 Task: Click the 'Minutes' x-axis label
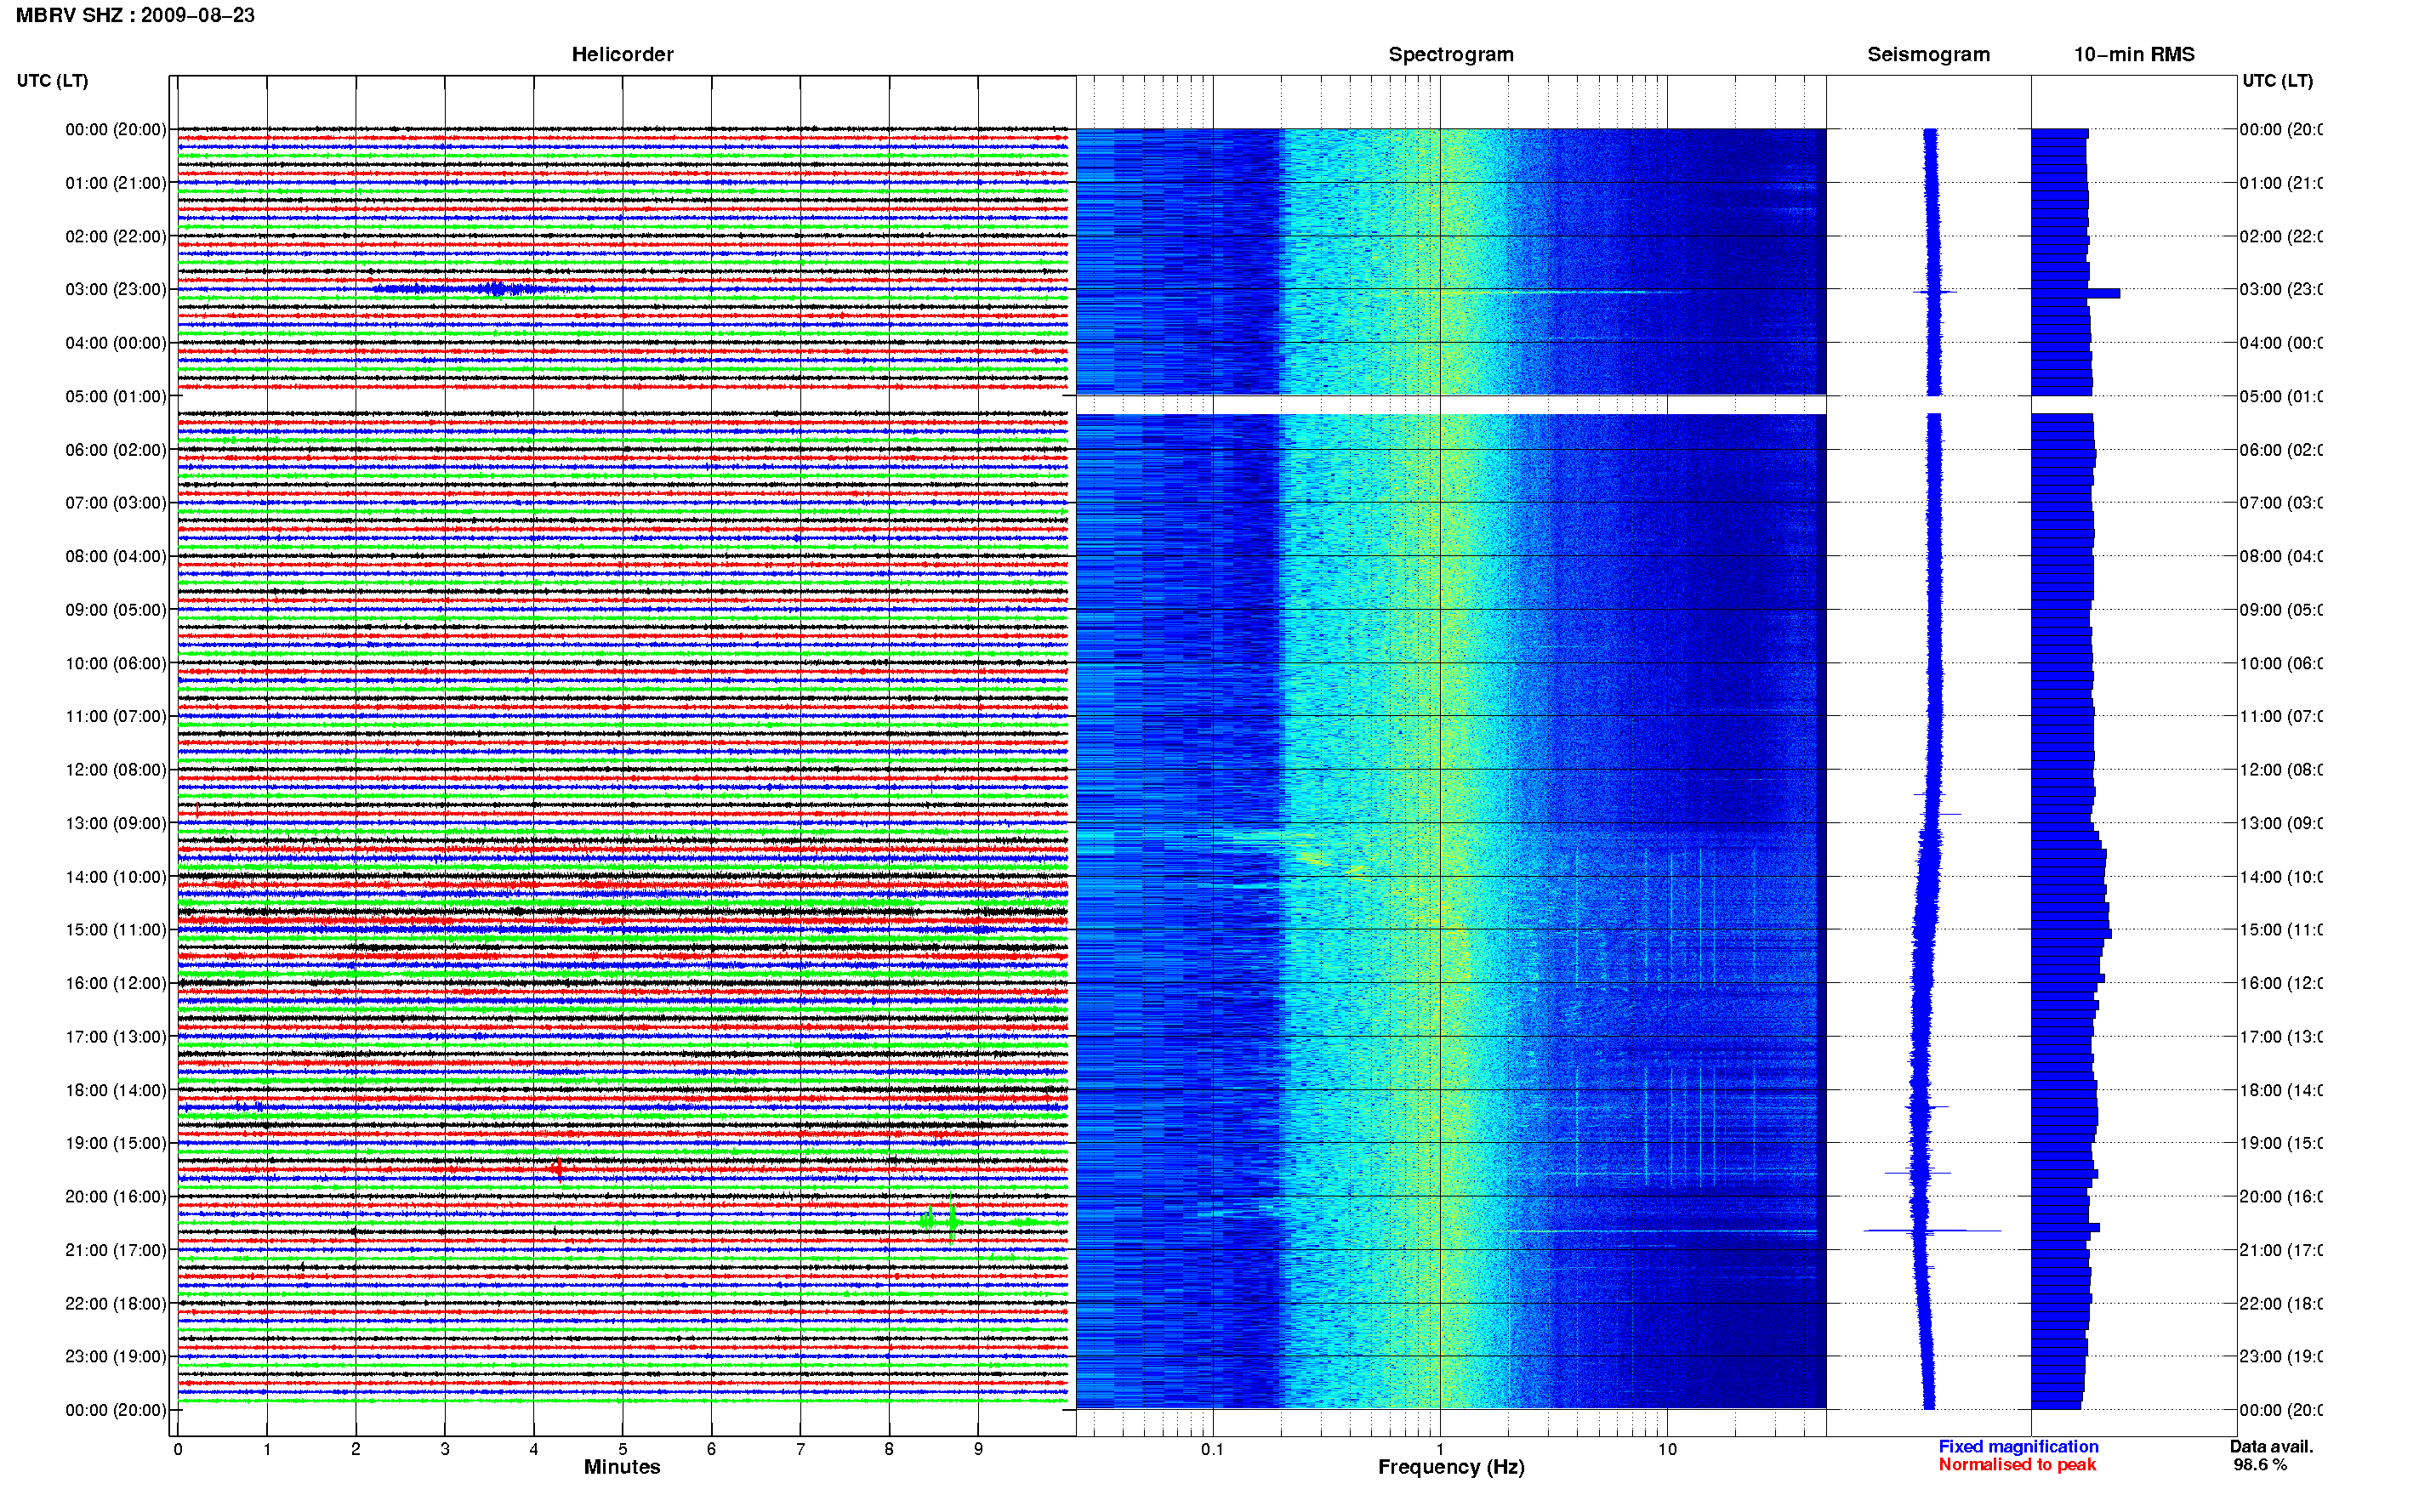[x=622, y=1467]
